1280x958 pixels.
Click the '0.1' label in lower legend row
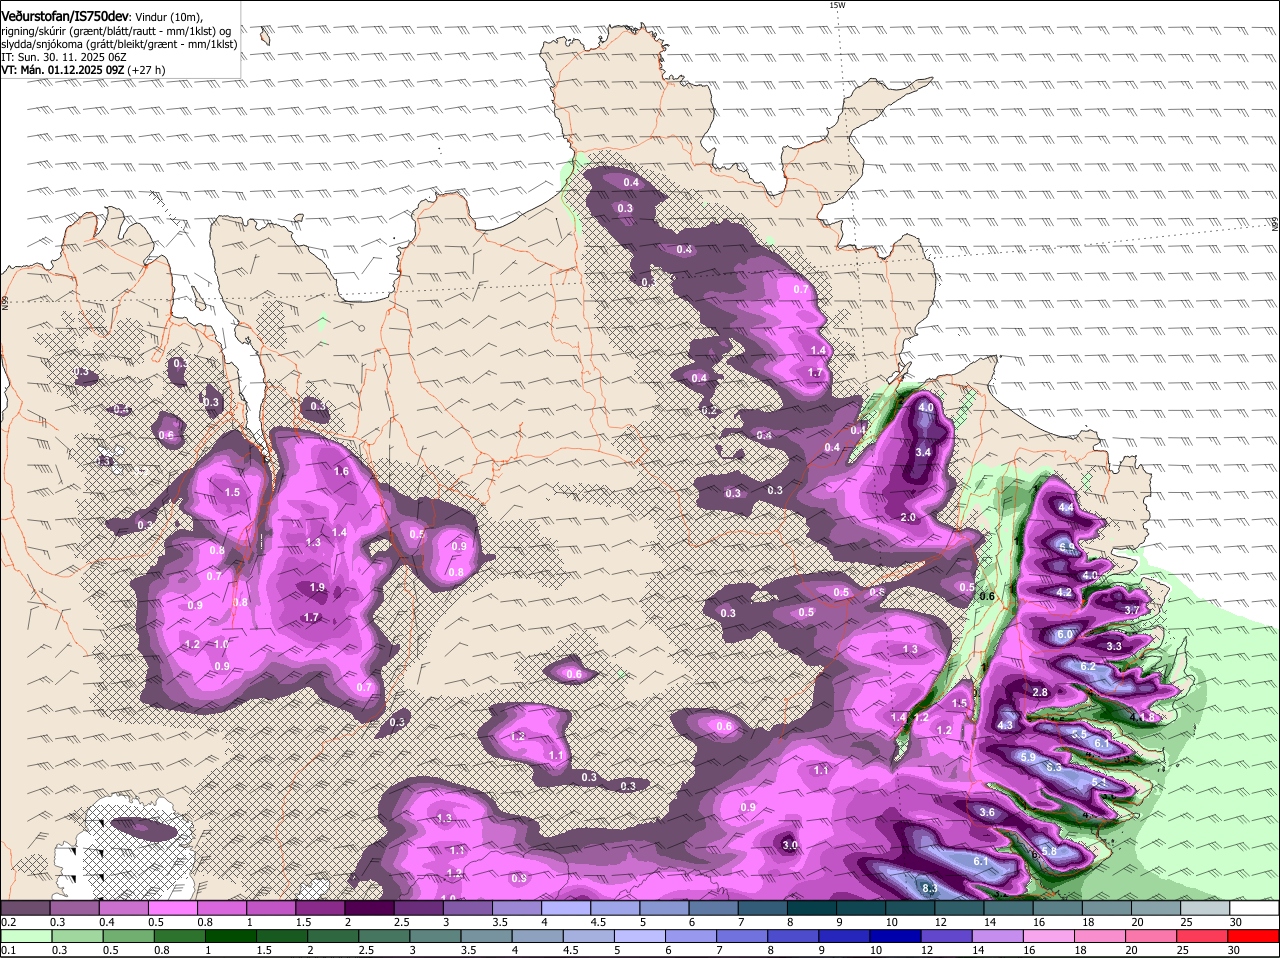tap(8, 950)
